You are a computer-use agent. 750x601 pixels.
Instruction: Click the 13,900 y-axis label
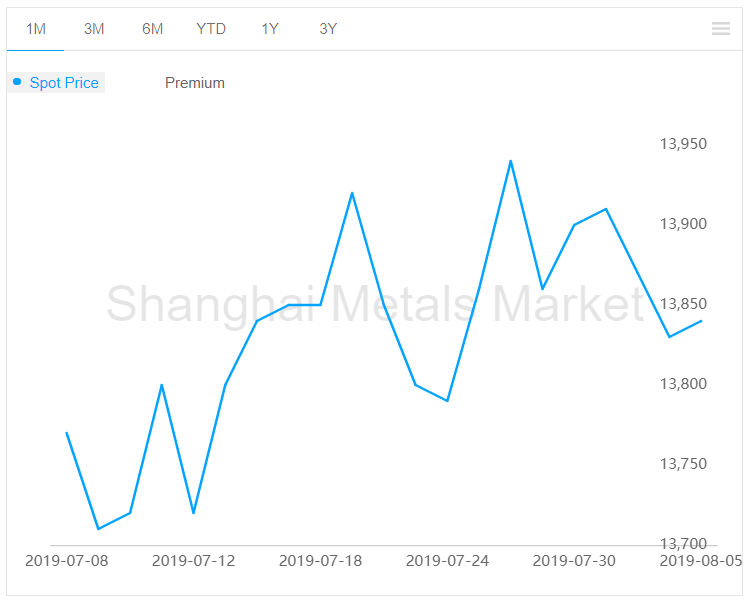click(x=683, y=224)
